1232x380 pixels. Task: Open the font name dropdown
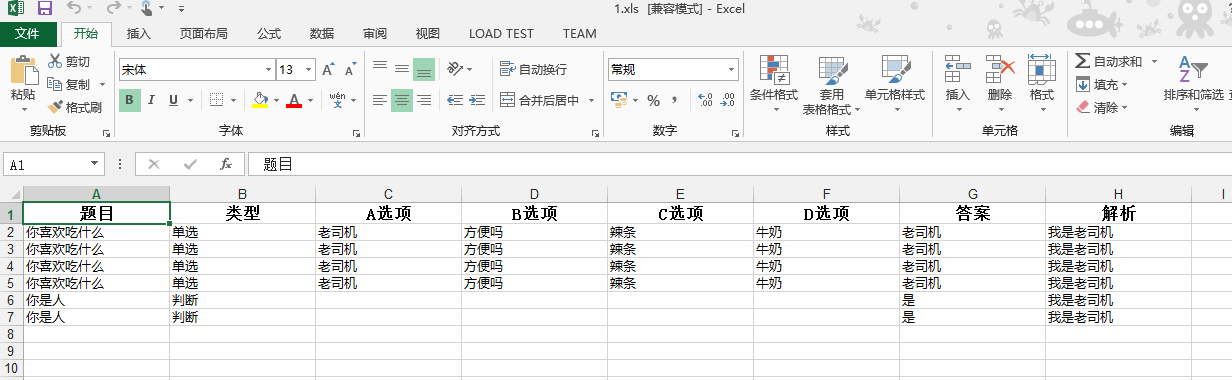(268, 70)
